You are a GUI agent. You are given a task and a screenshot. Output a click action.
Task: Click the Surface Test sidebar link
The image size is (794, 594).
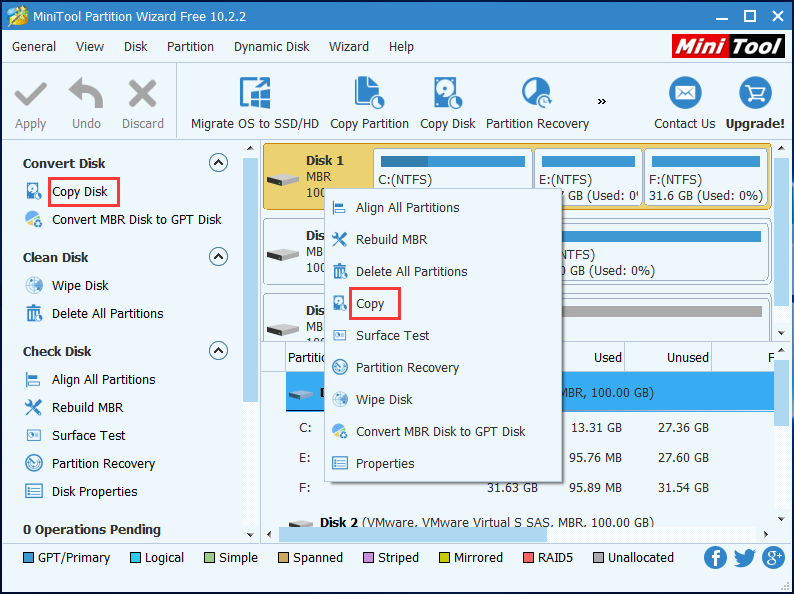point(89,435)
